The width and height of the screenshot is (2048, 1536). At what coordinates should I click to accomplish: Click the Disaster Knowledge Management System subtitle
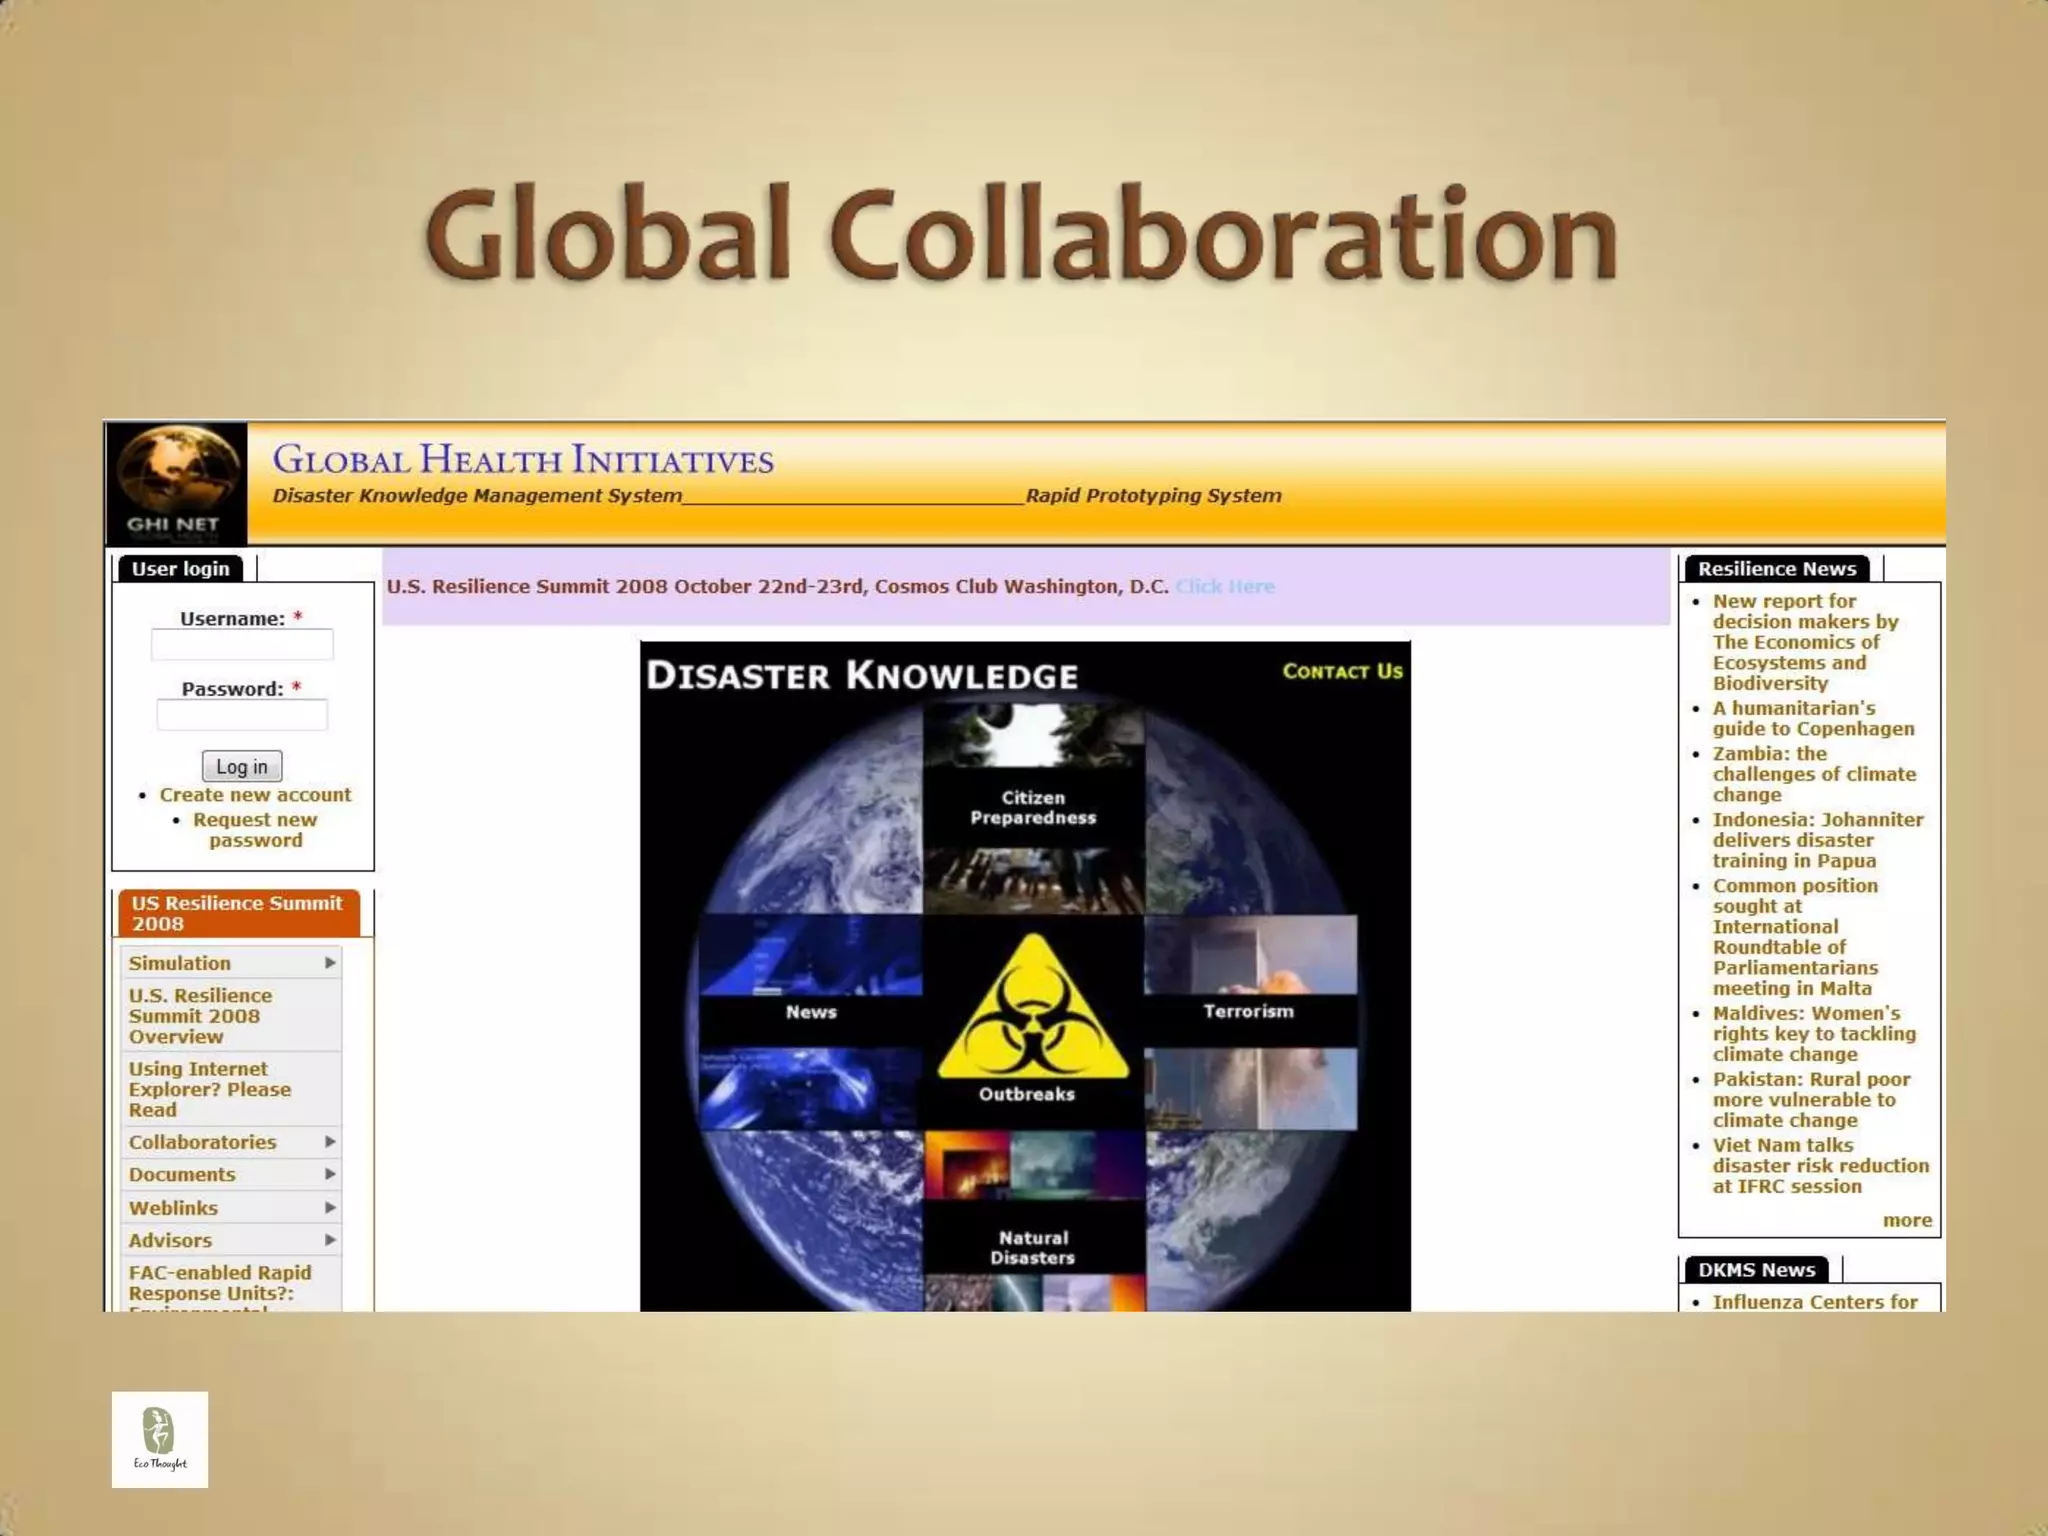477,495
